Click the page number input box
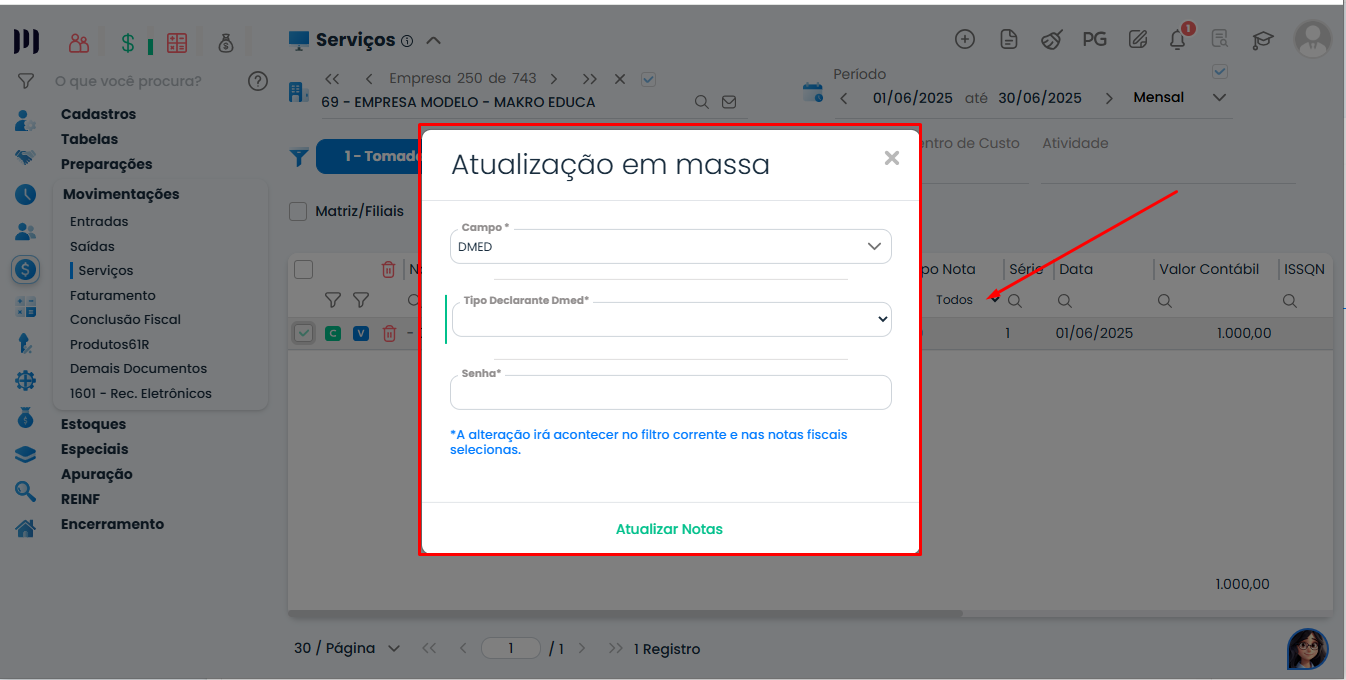Screen dimensions: 1346x680 [510, 648]
